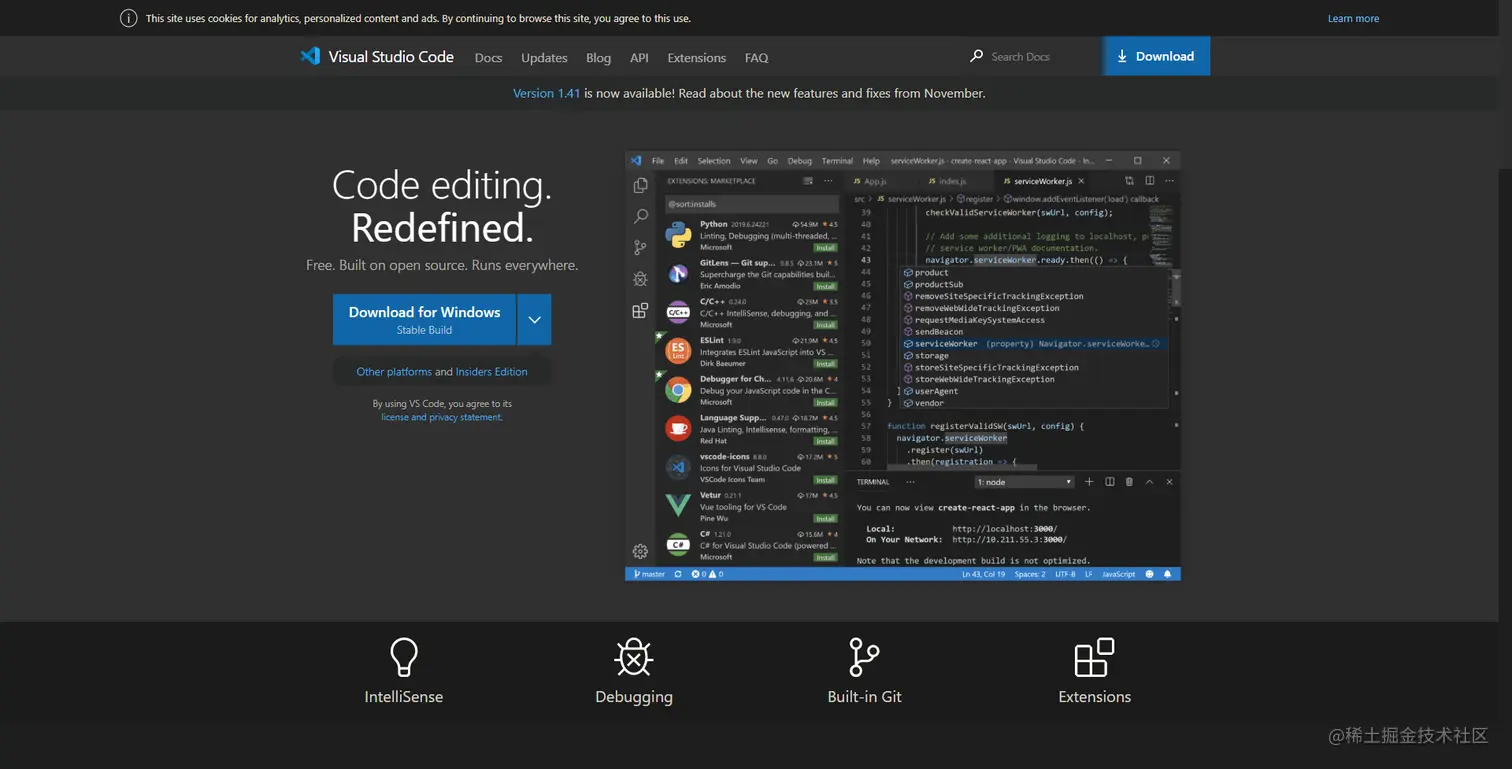Click the terminal split icon
Viewport: 1512px width, 769px height.
[1109, 482]
